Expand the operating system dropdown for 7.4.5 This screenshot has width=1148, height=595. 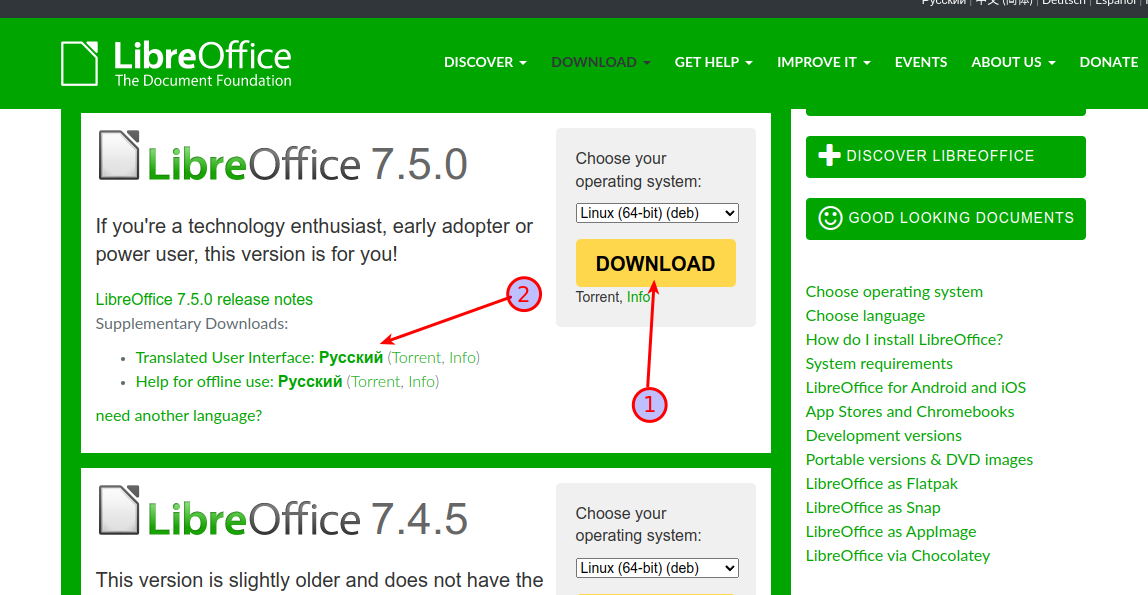tap(657, 568)
